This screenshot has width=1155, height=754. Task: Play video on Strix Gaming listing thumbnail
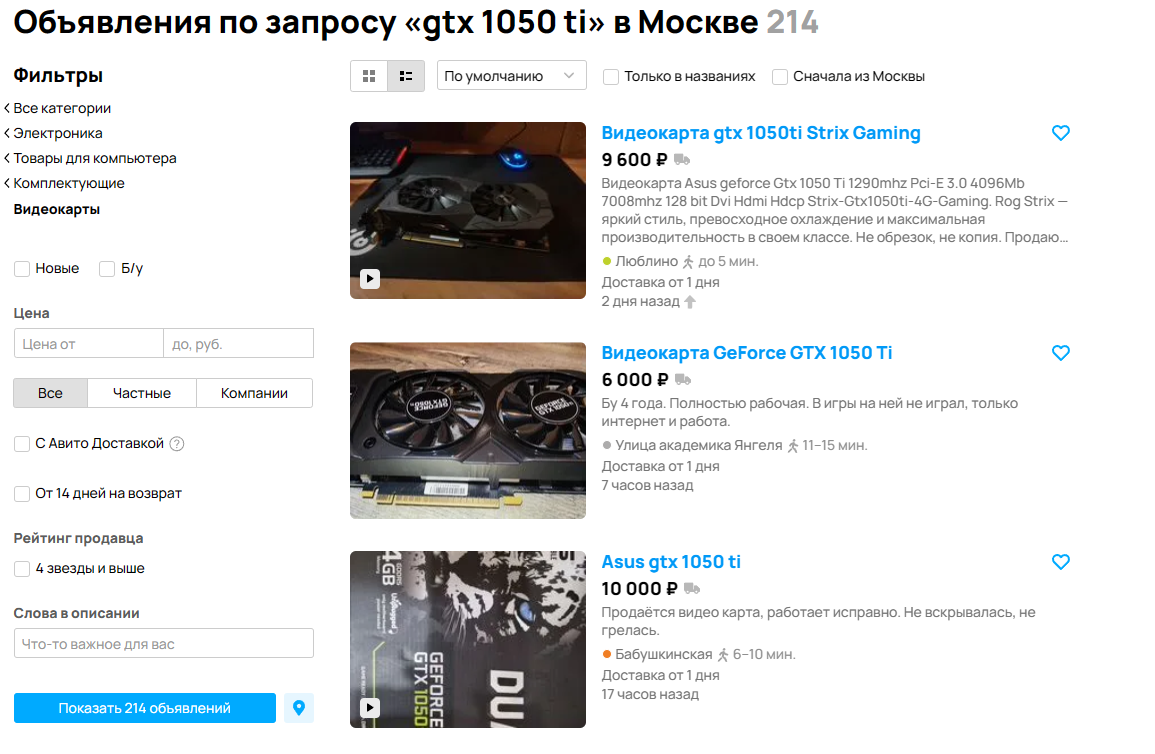click(370, 279)
